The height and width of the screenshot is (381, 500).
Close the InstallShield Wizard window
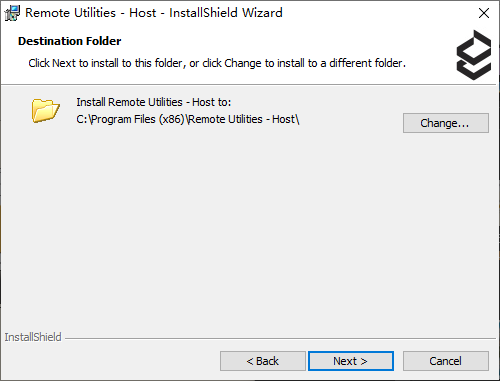(484, 13)
